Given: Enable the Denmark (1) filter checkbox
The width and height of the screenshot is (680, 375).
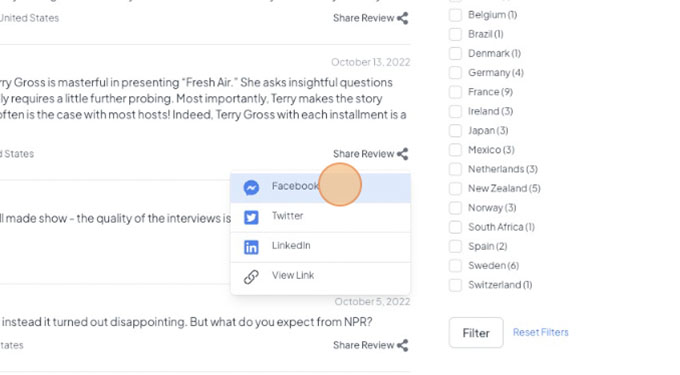Looking at the screenshot, I should tap(455, 53).
